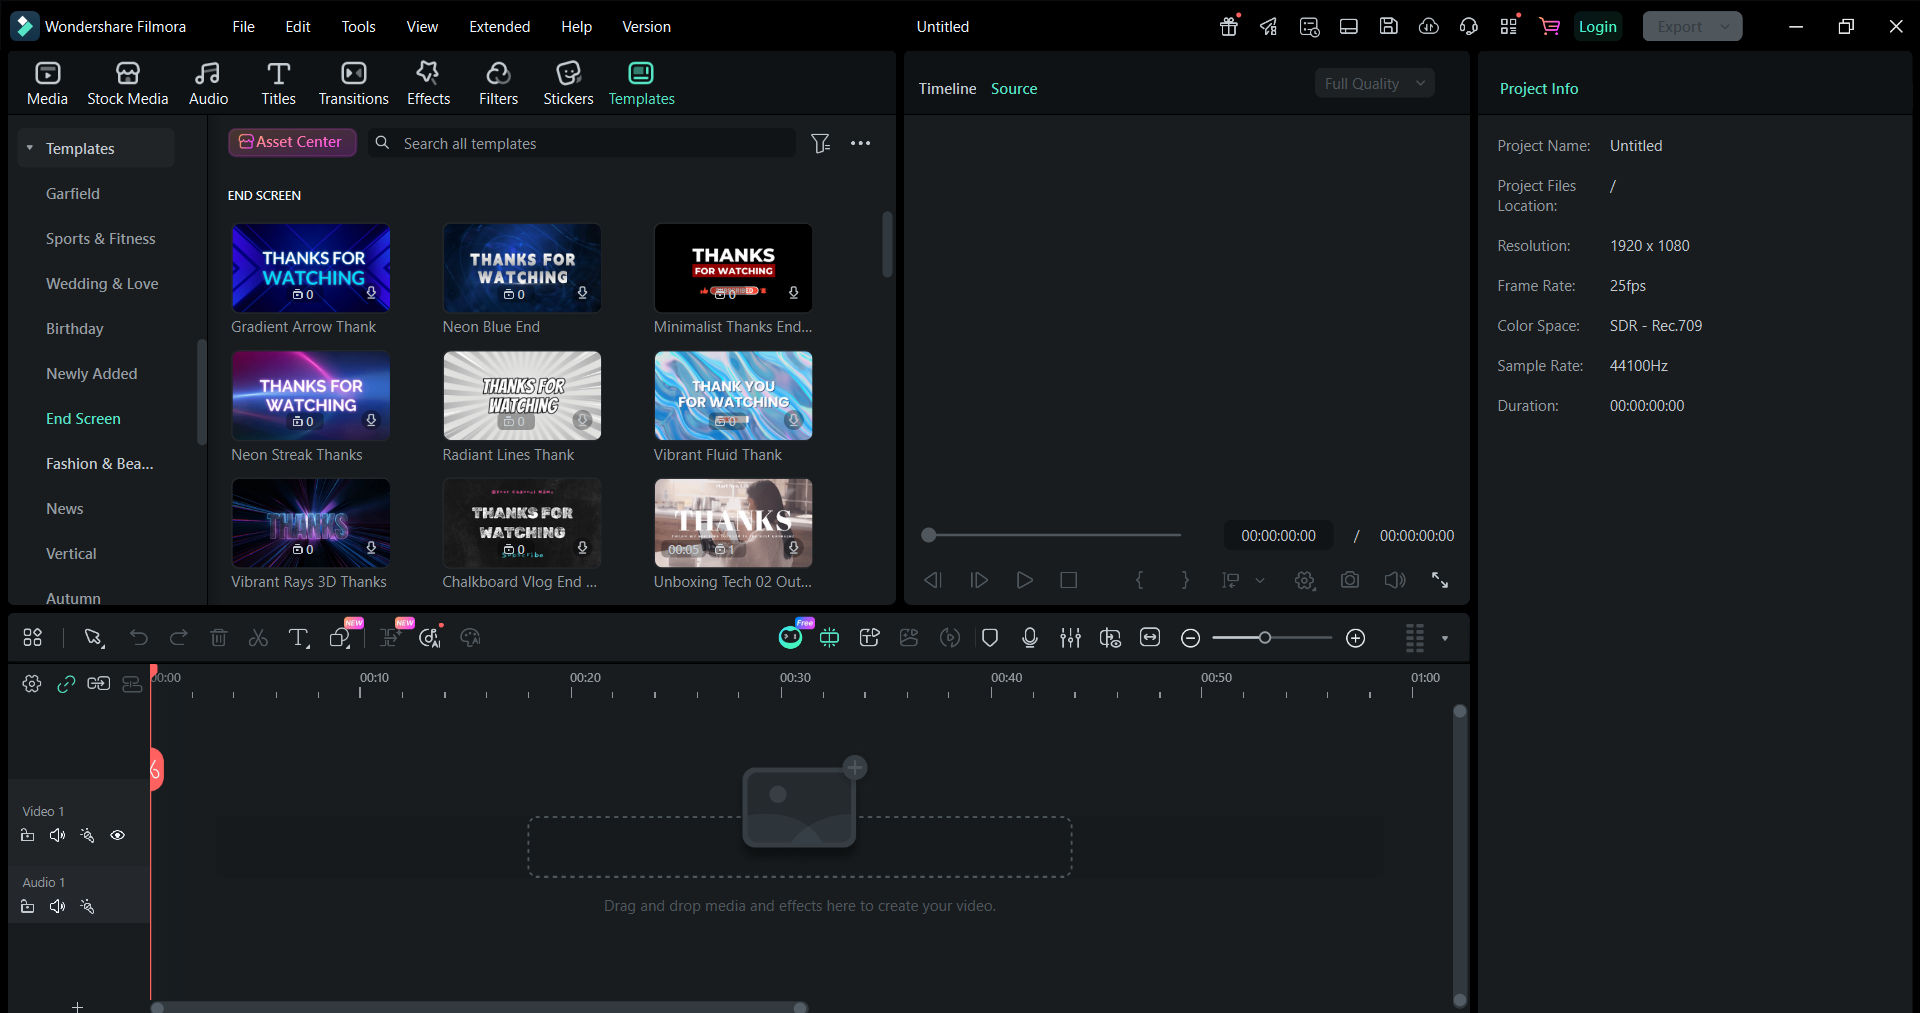This screenshot has height=1013, width=1920.
Task: Collapse the Templates tree category
Action: pyautogui.click(x=30, y=148)
